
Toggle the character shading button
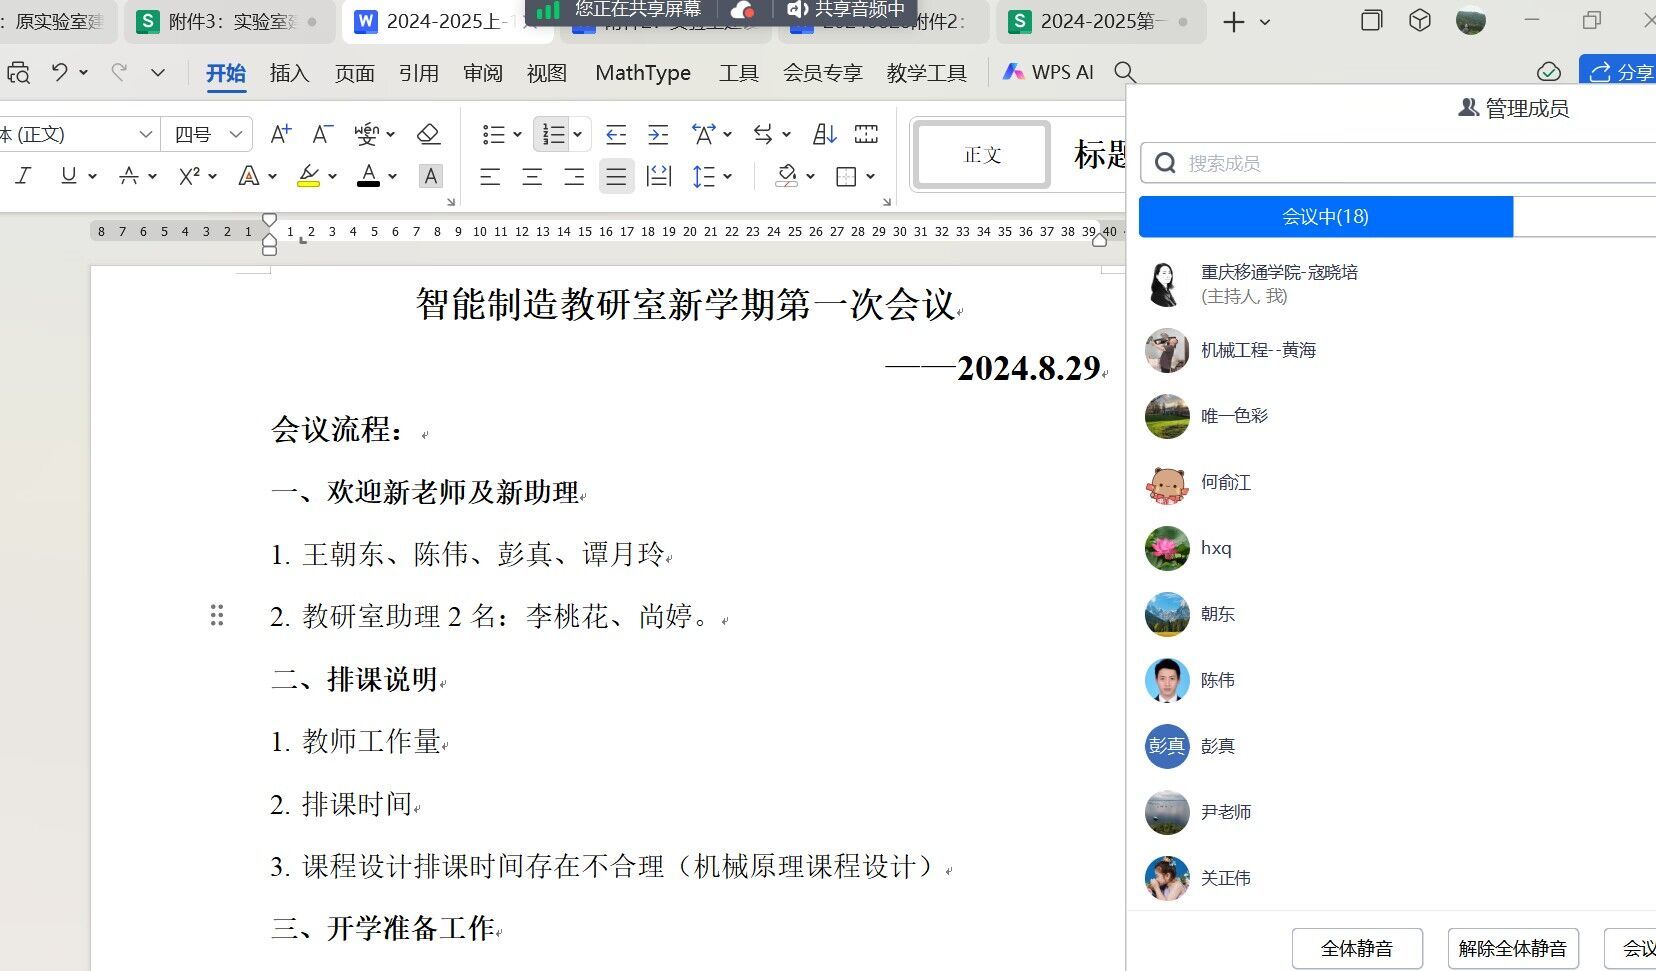click(431, 177)
